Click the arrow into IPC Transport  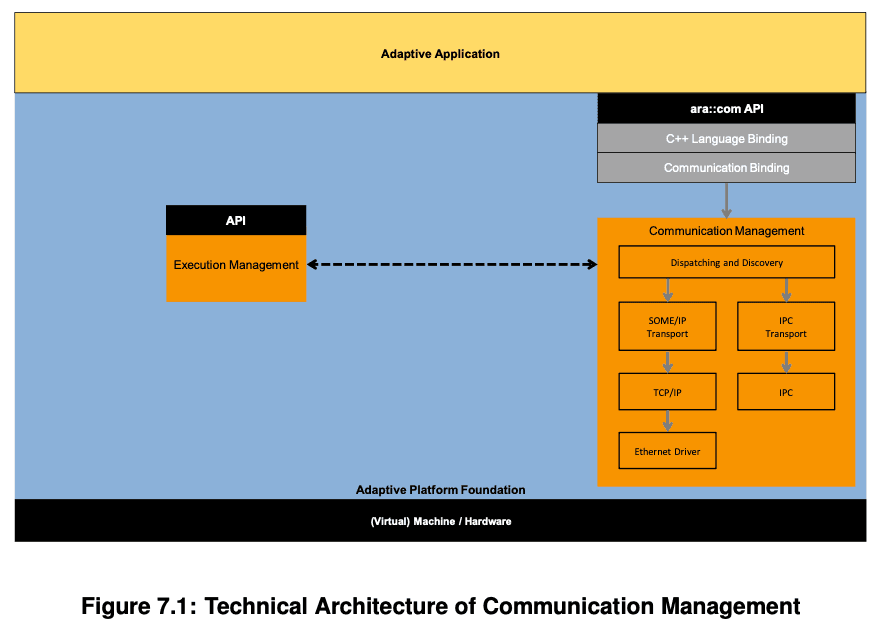[x=786, y=289]
